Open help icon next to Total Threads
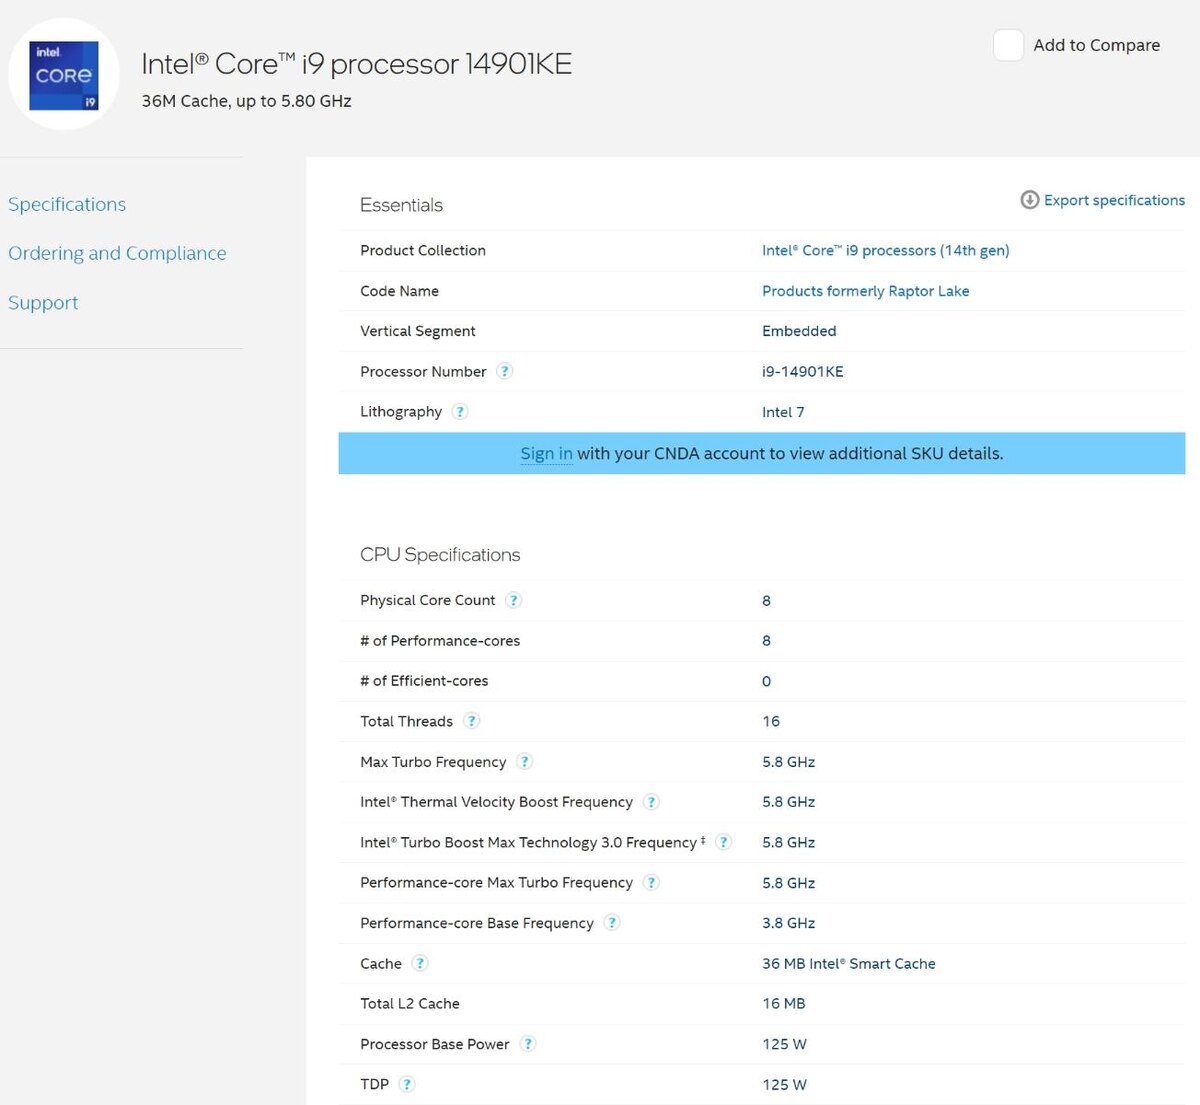Screen dimensions: 1200x1105 tap(472, 721)
